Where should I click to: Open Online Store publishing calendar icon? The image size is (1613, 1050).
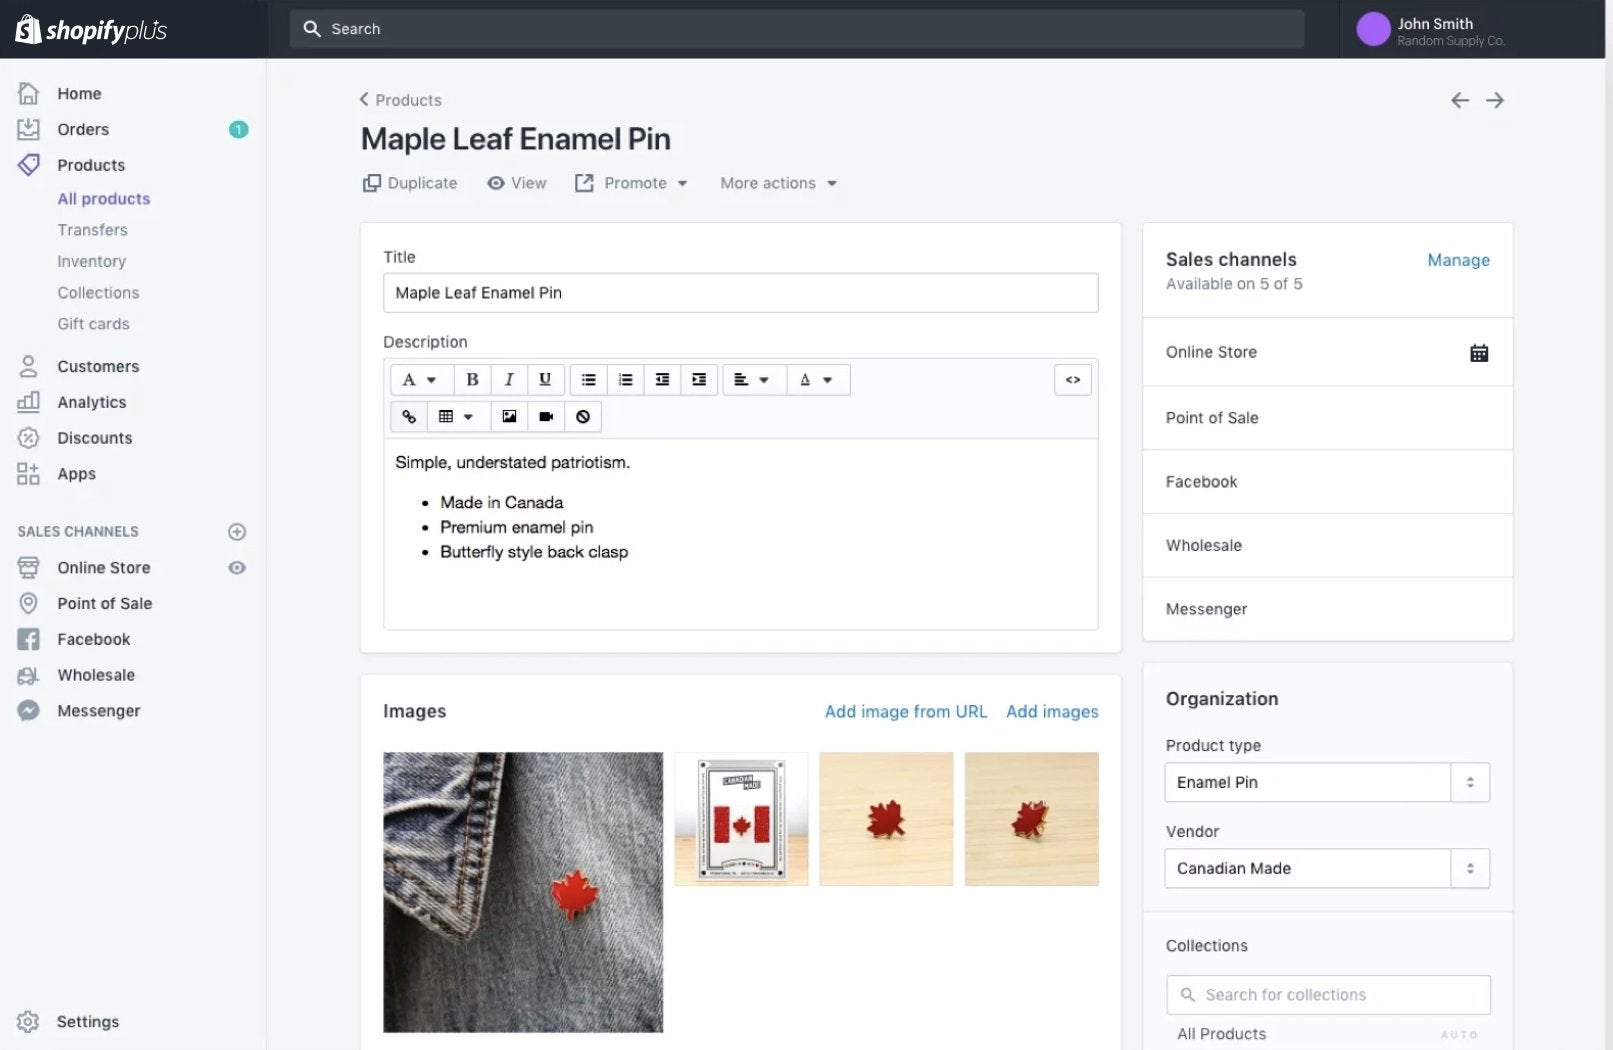tap(1478, 353)
